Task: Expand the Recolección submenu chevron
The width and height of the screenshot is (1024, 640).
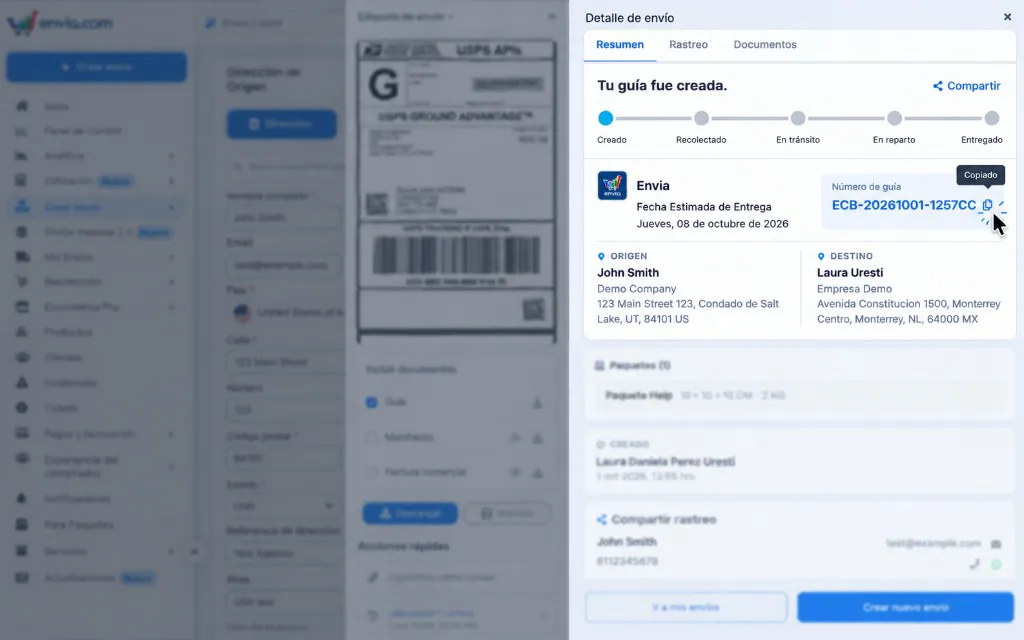Action: coord(171,282)
